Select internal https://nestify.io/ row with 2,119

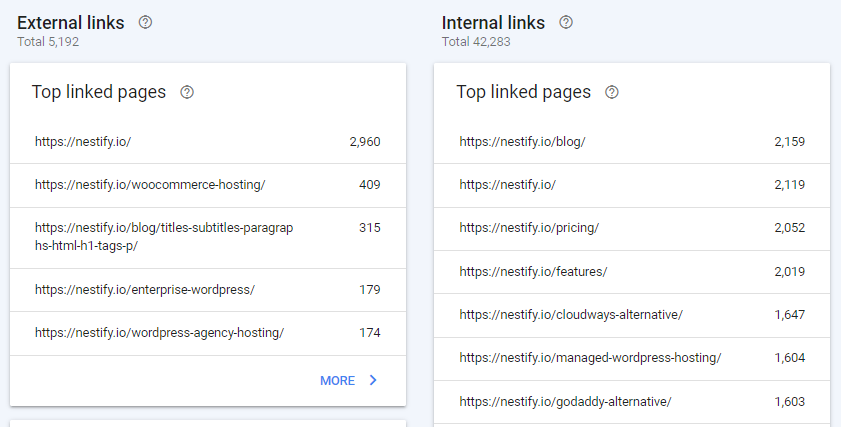632,185
